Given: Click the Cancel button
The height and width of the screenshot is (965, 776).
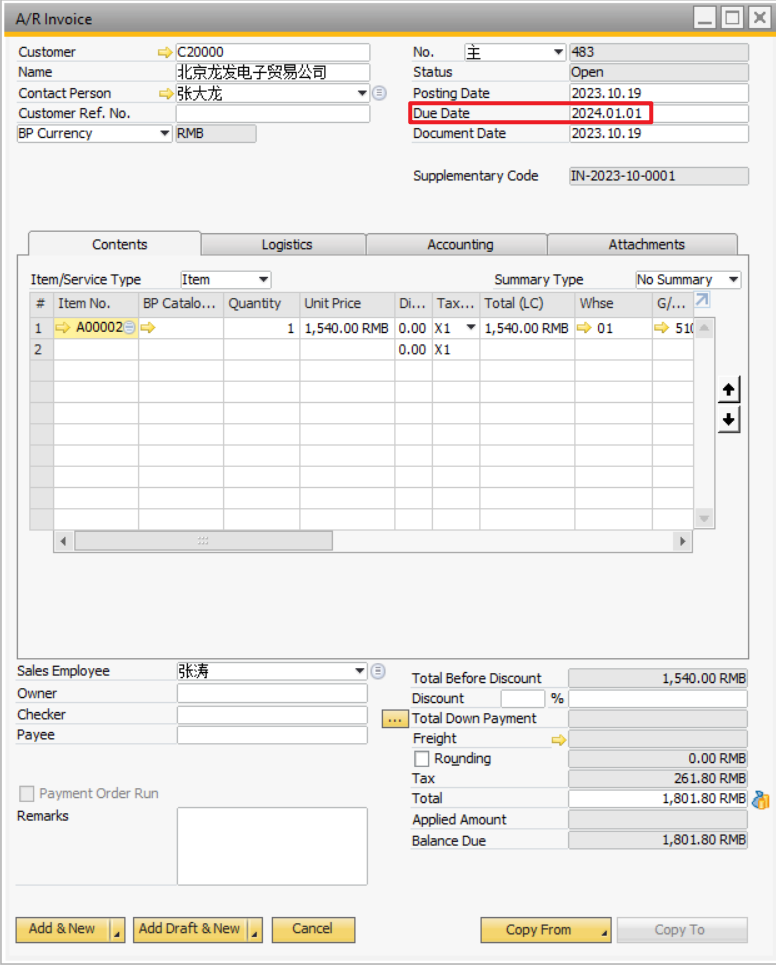Looking at the screenshot, I should (313, 929).
